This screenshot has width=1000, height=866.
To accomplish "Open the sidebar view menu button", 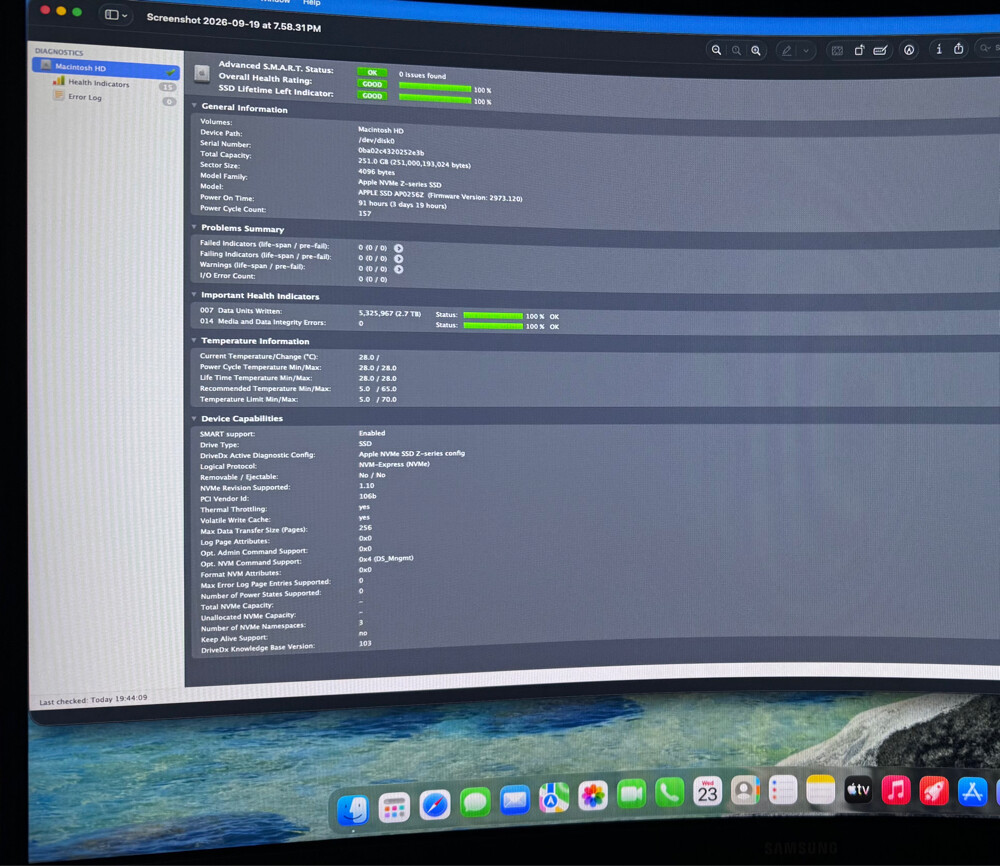I will coord(116,15).
